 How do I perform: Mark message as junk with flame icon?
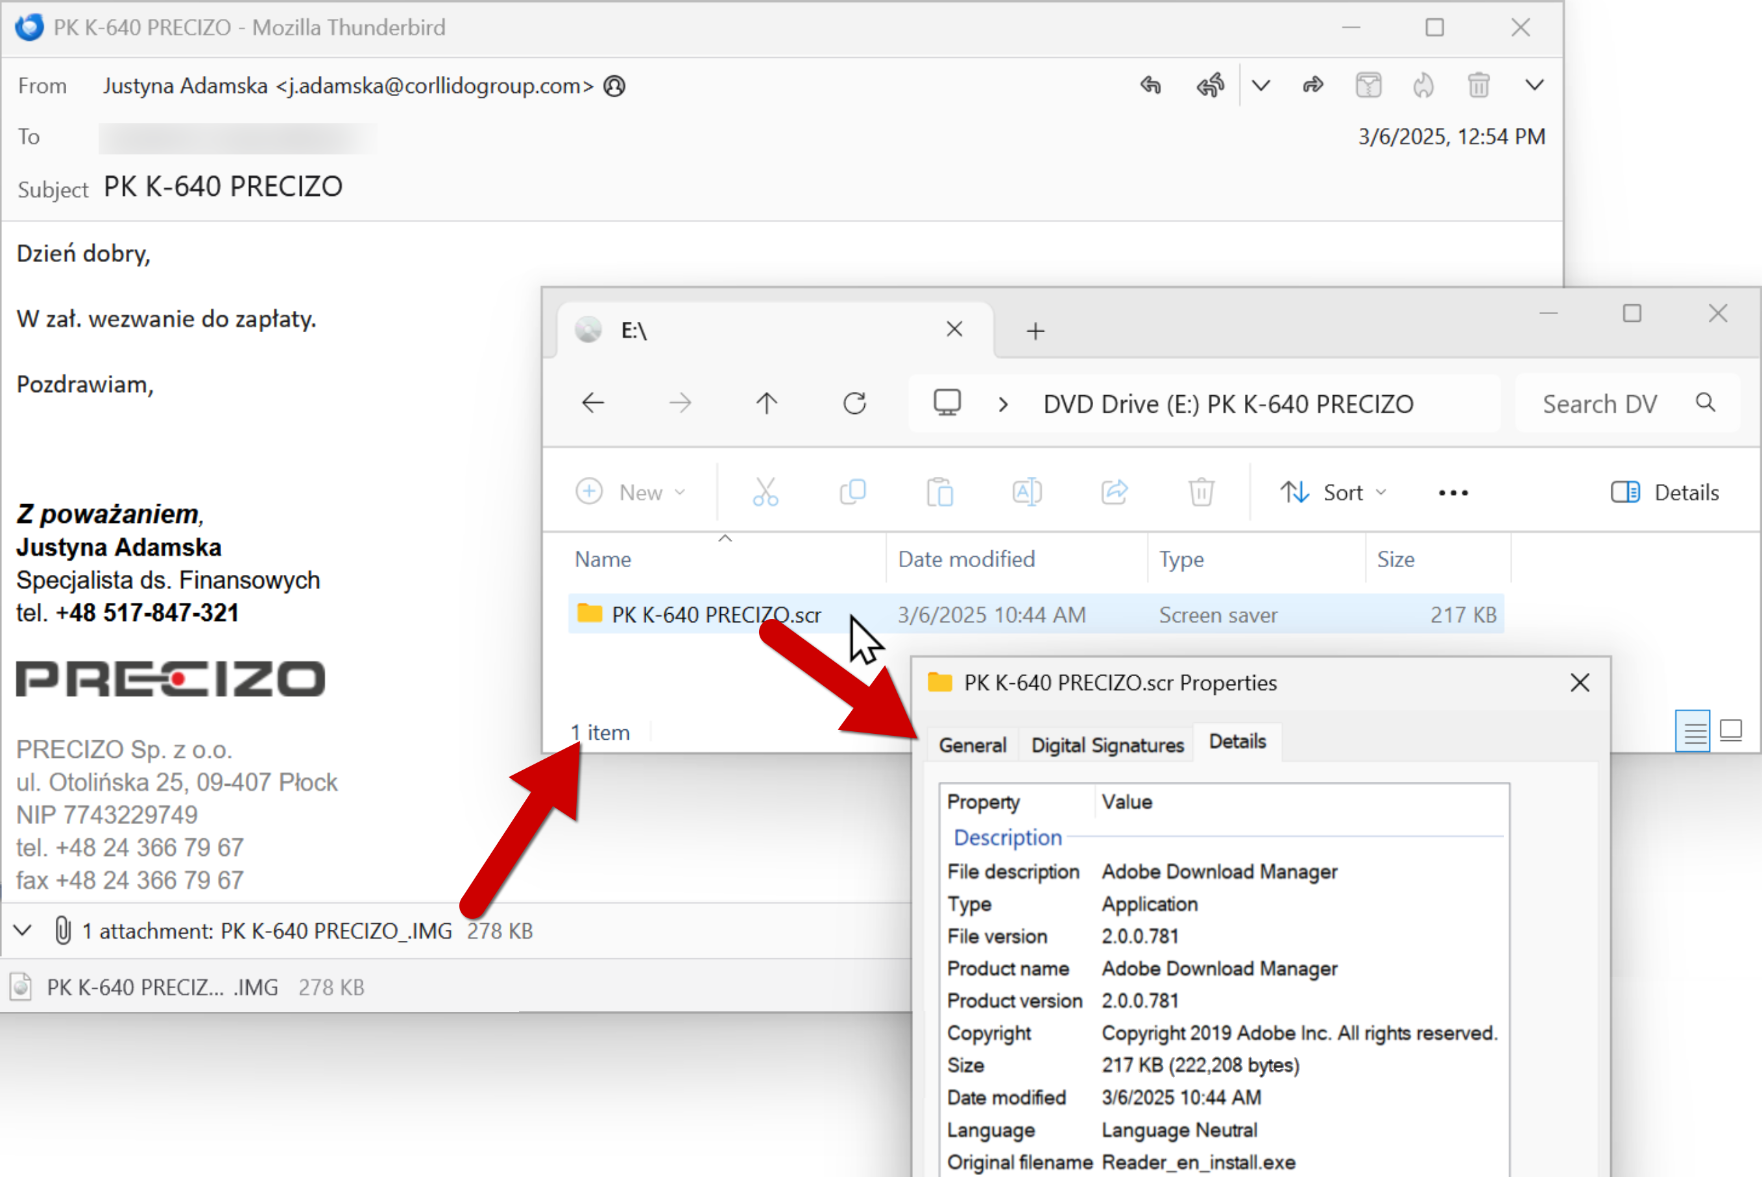(1423, 86)
